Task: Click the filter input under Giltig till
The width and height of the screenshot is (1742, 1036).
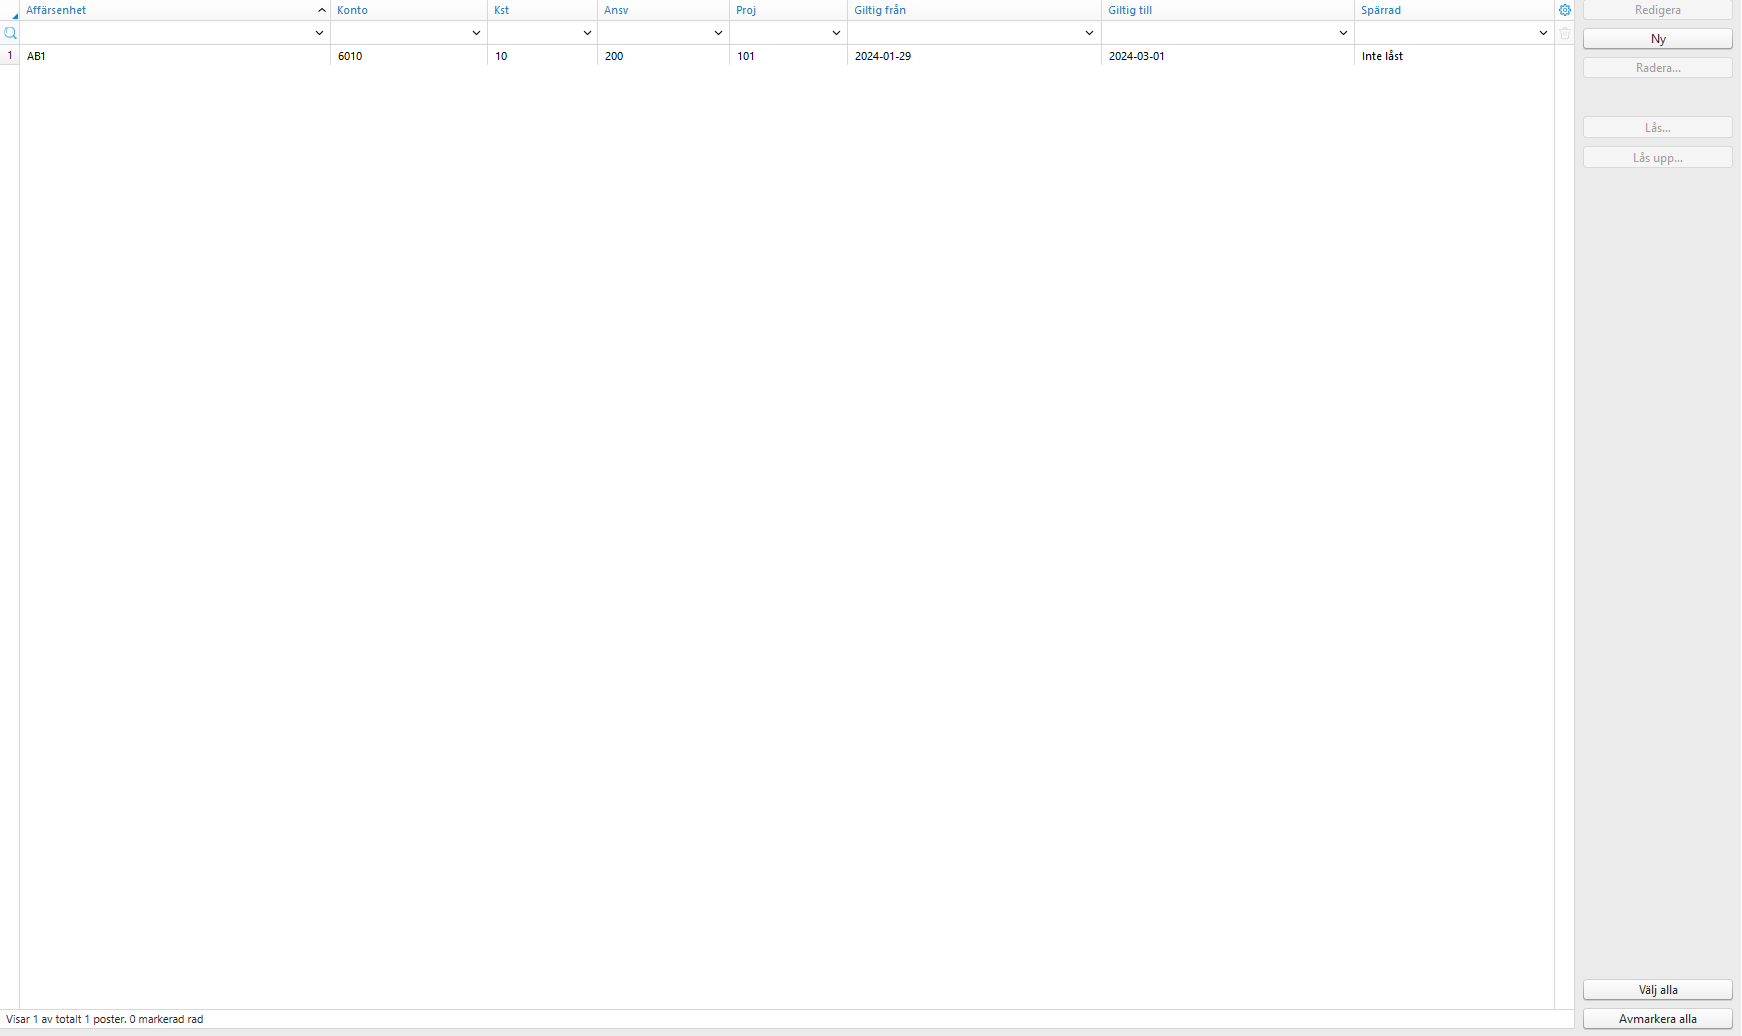Action: point(1220,32)
